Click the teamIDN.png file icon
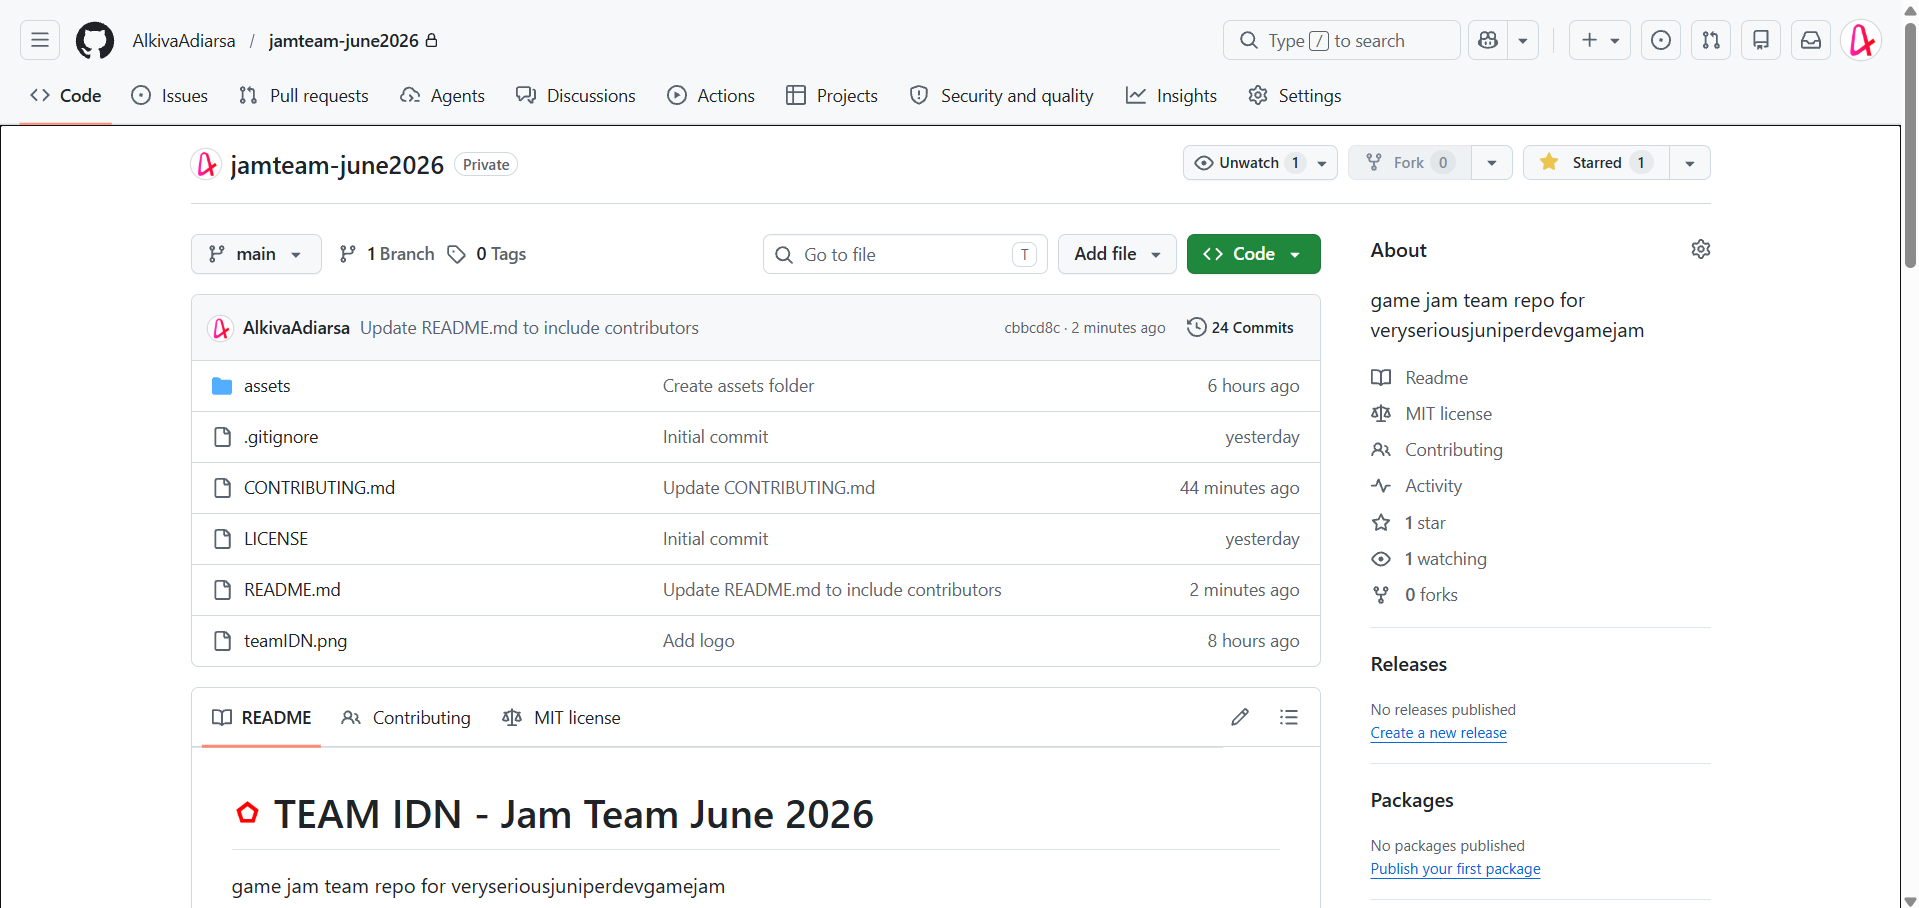 (223, 641)
